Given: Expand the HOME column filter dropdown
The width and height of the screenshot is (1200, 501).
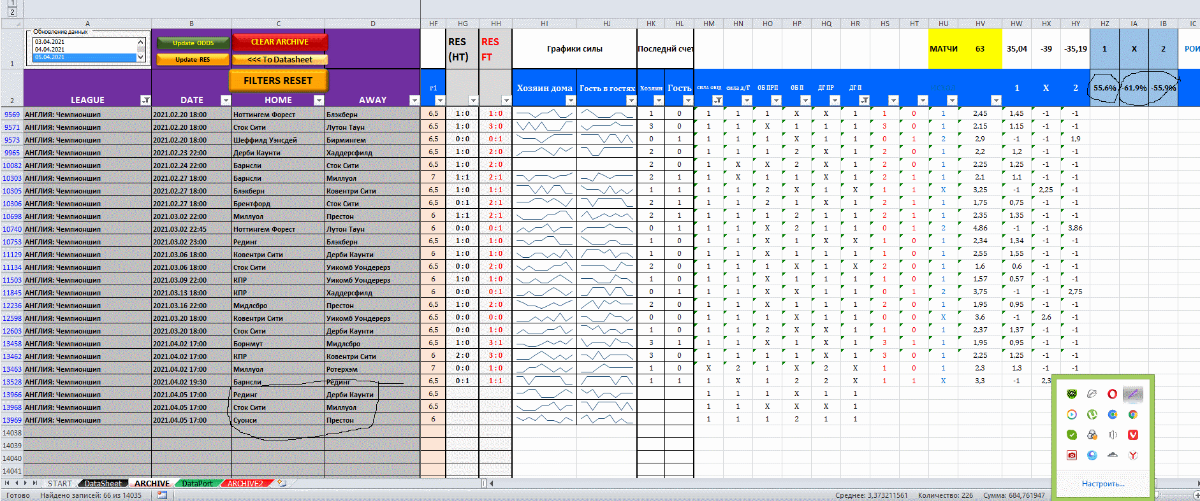Looking at the screenshot, I should [318, 100].
